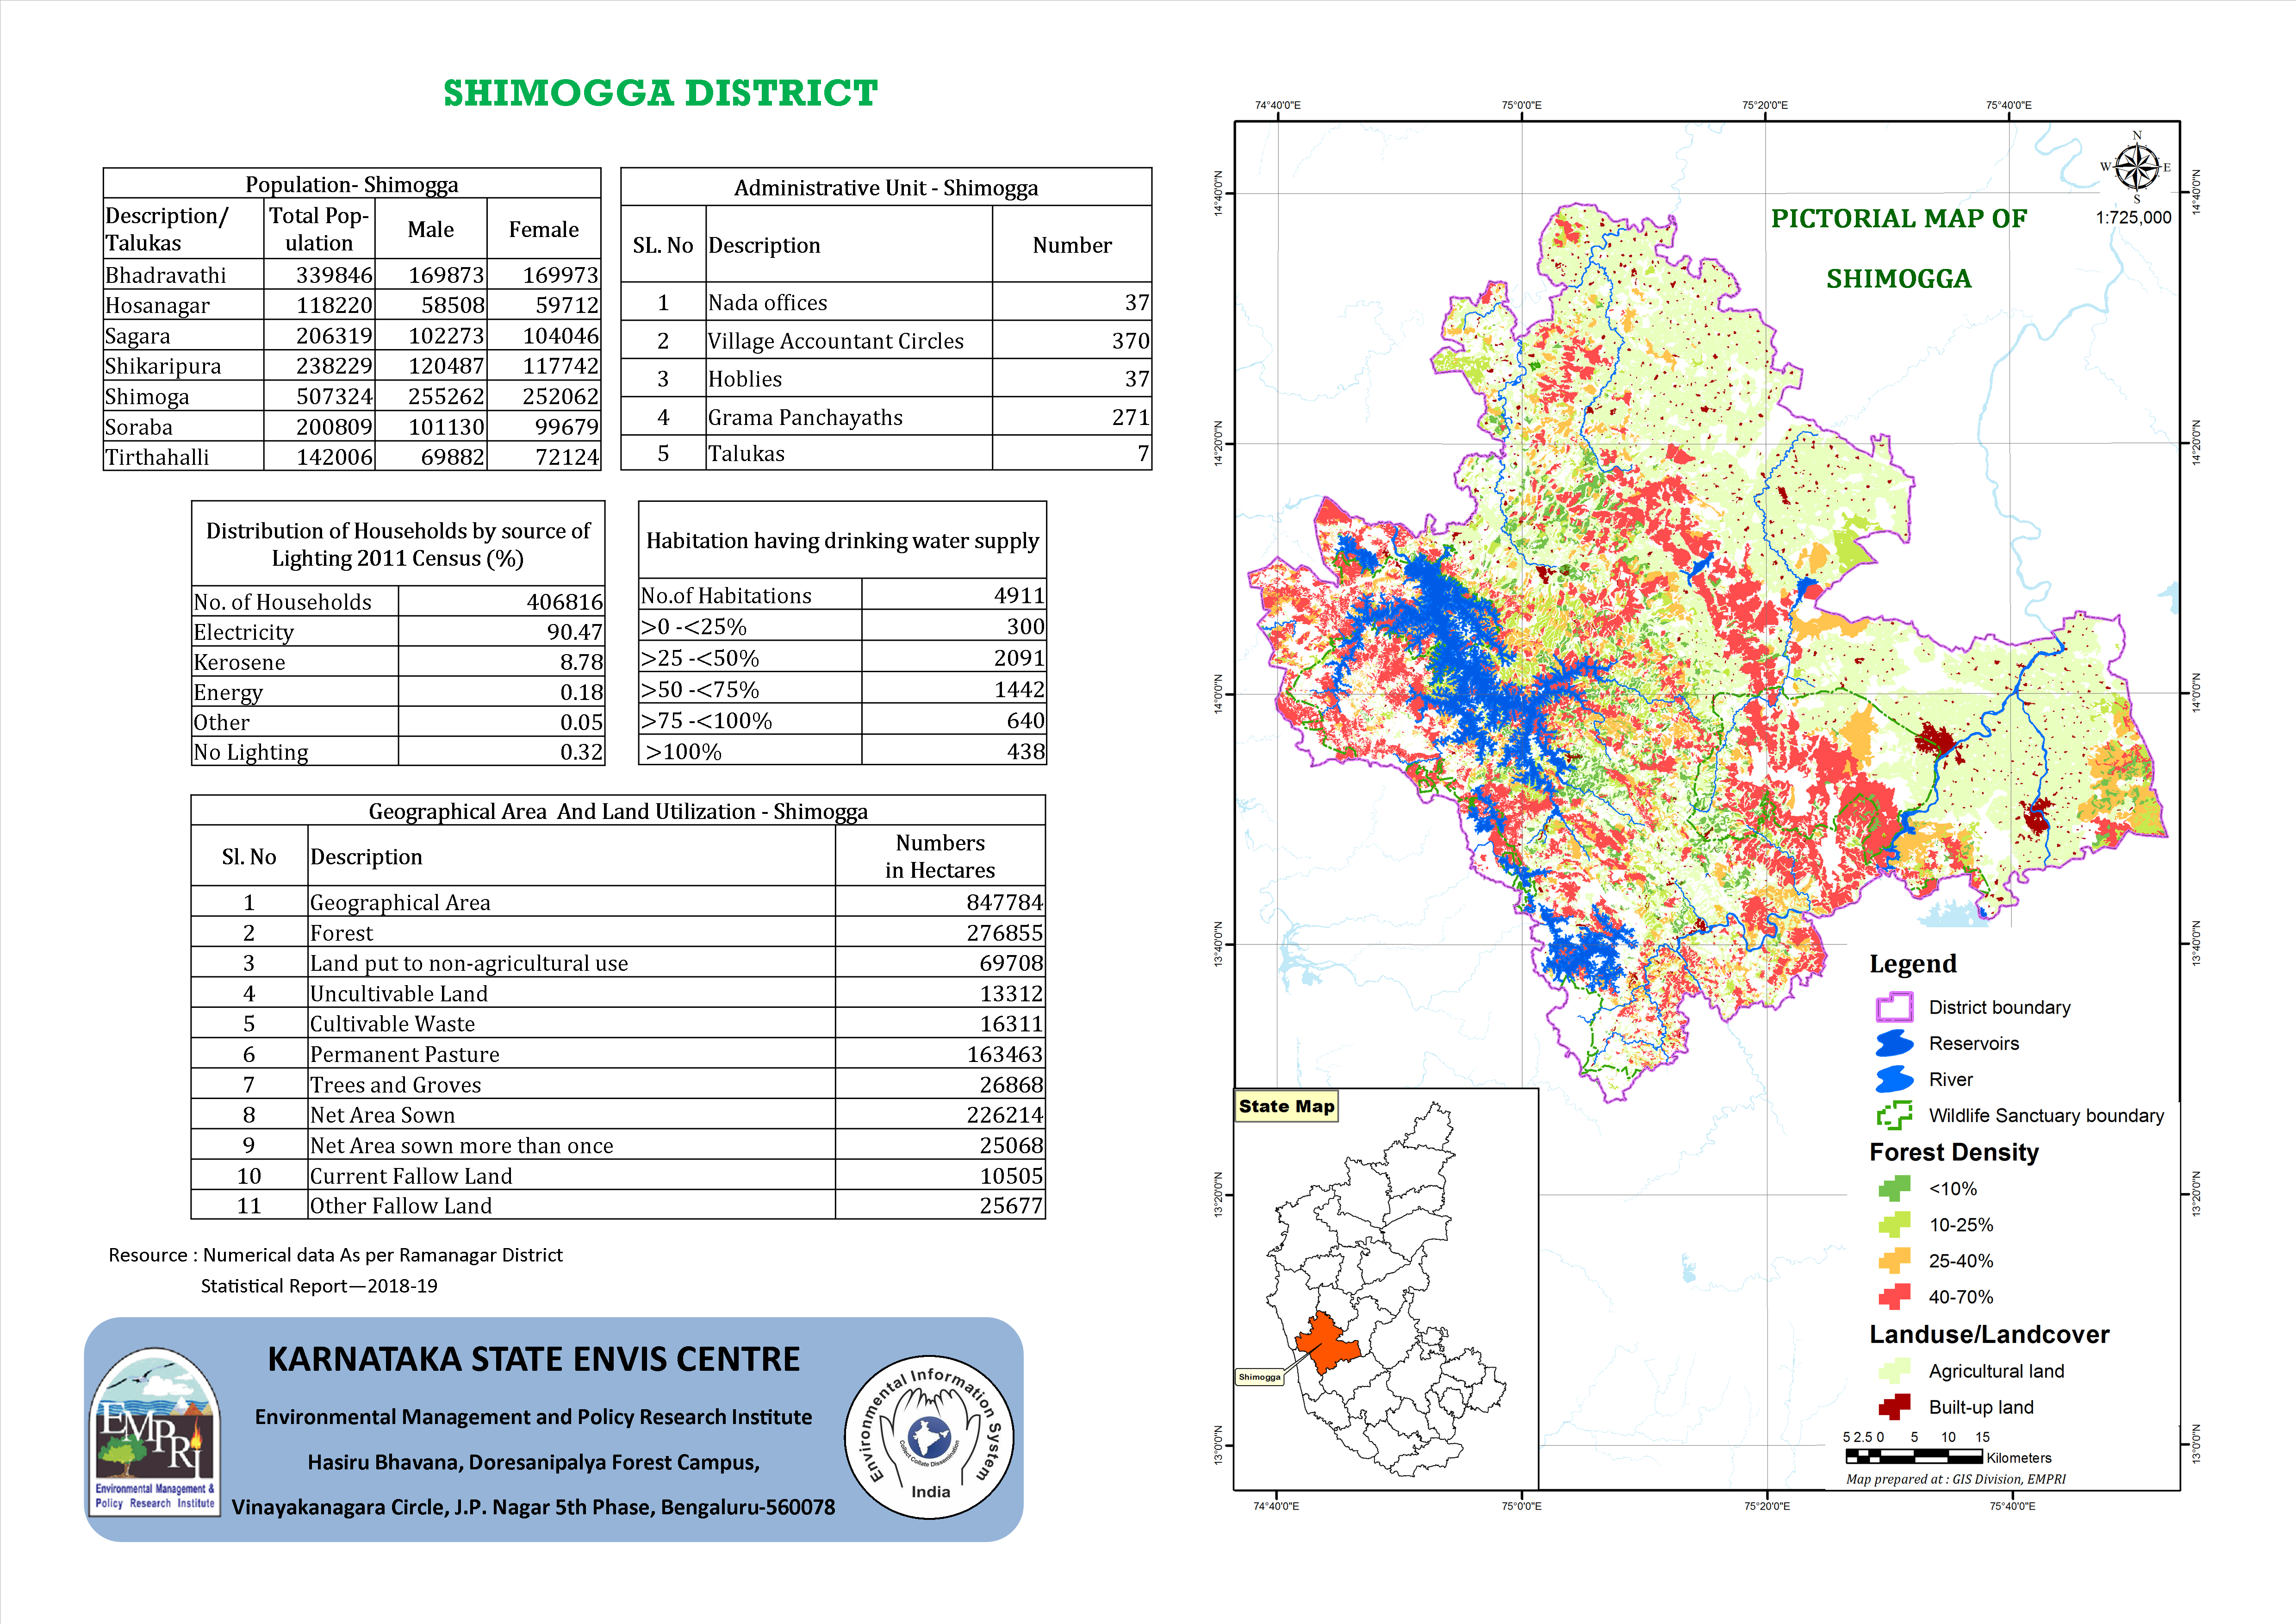Click the Reservoirs legend symbol
Viewport: 2296px width, 1624px height.
coord(1894,1043)
